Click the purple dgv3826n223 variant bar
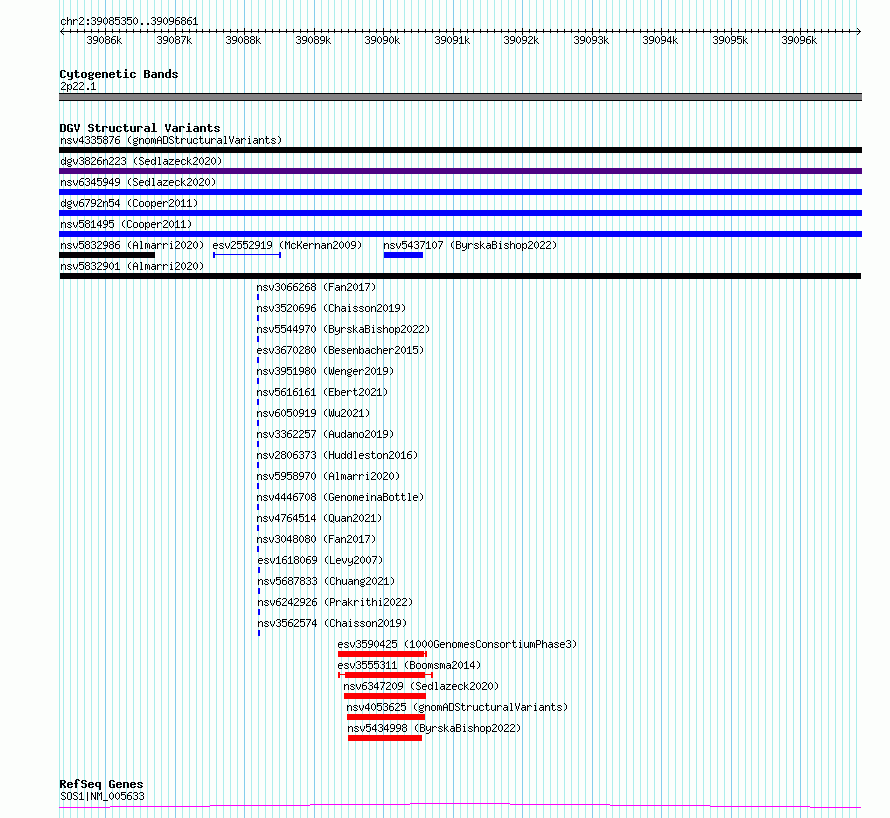Image resolution: width=890 pixels, height=818 pixels. 460,171
